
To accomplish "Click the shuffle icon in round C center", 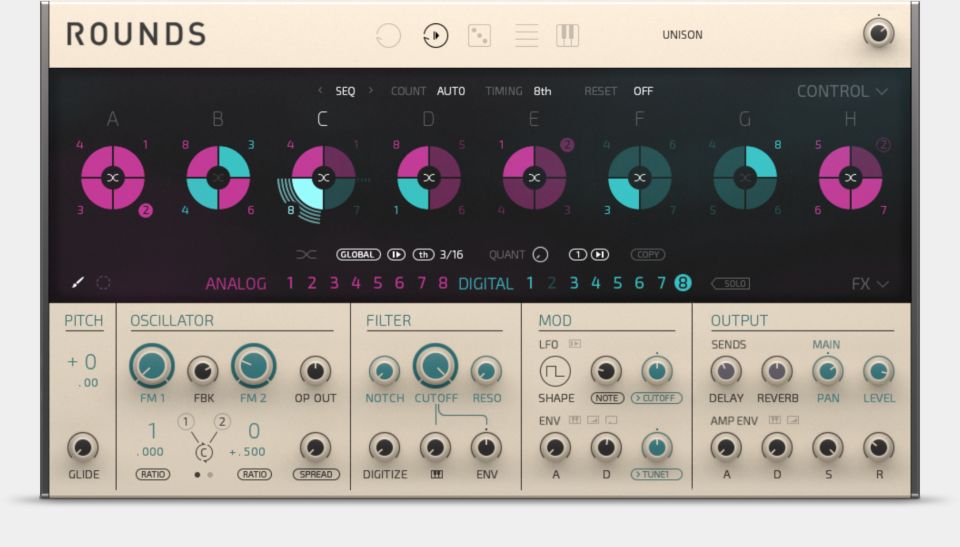I will [322, 178].
